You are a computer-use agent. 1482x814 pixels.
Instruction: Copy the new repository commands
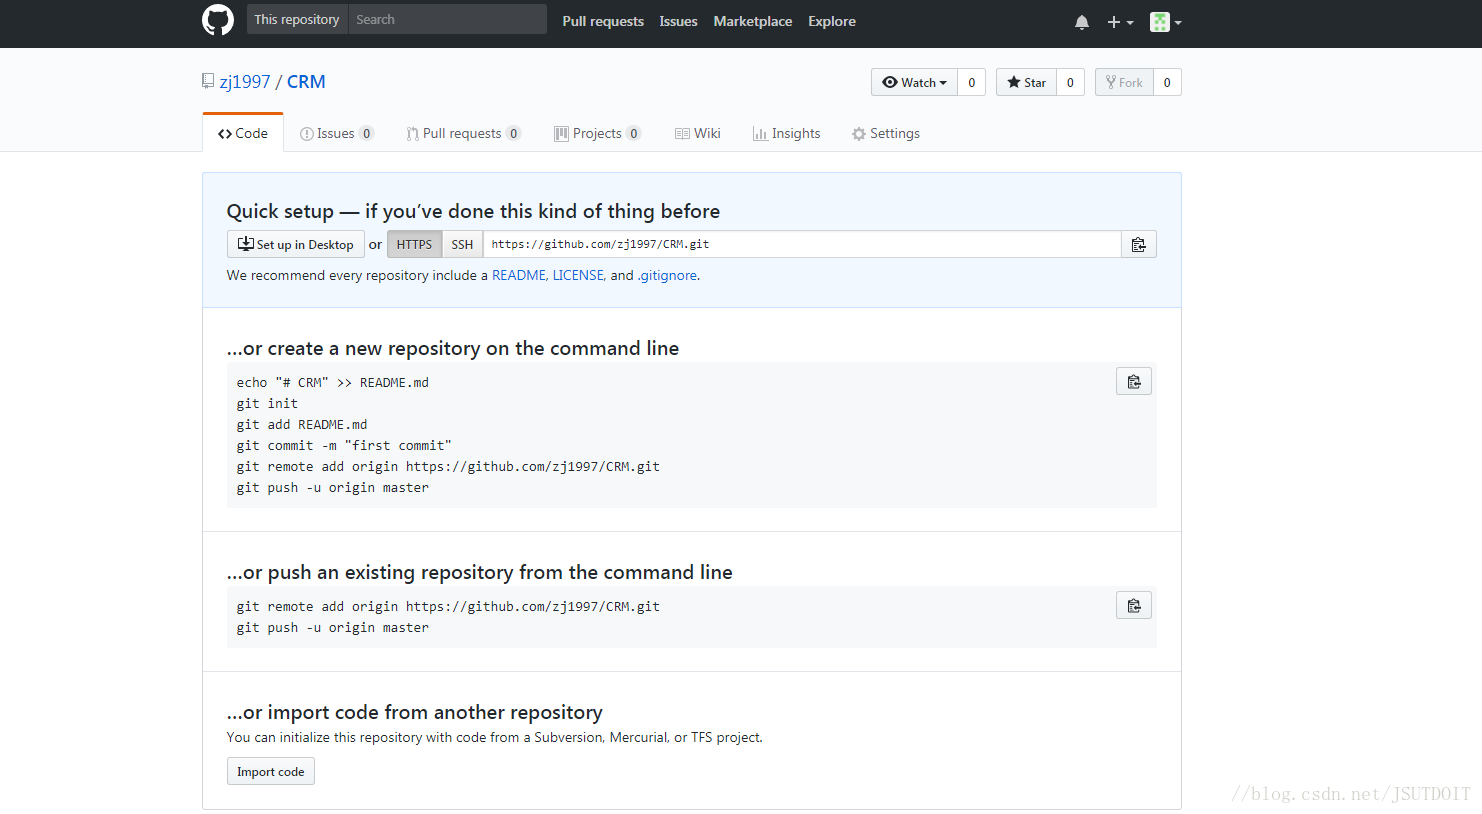pos(1134,381)
